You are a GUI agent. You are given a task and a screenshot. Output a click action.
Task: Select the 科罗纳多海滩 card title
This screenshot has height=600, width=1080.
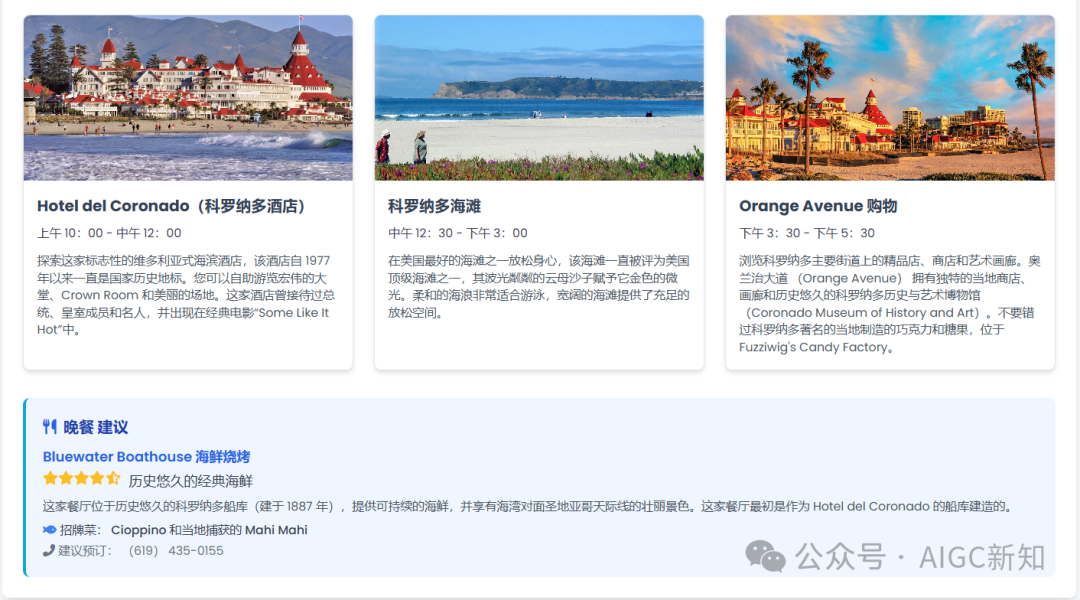(435, 206)
